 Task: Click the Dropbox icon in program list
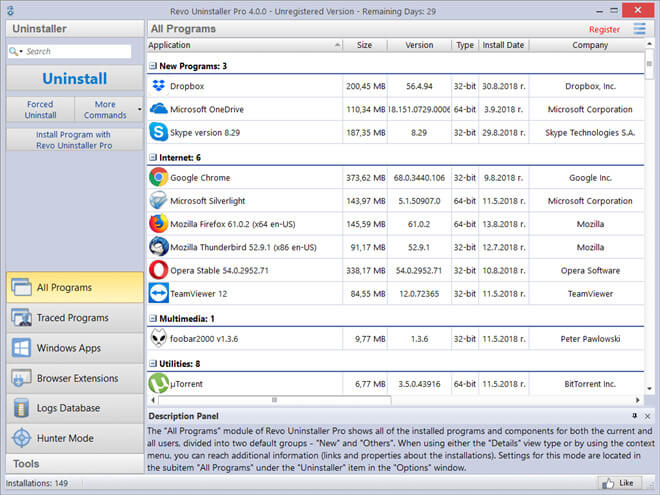coord(158,86)
